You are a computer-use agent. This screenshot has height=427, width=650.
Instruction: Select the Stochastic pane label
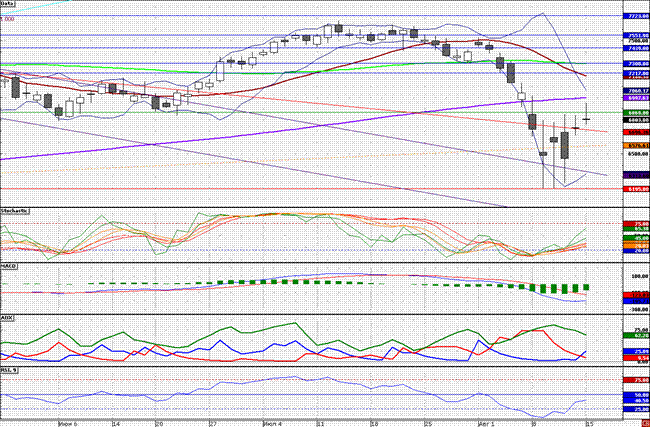pos(15,211)
